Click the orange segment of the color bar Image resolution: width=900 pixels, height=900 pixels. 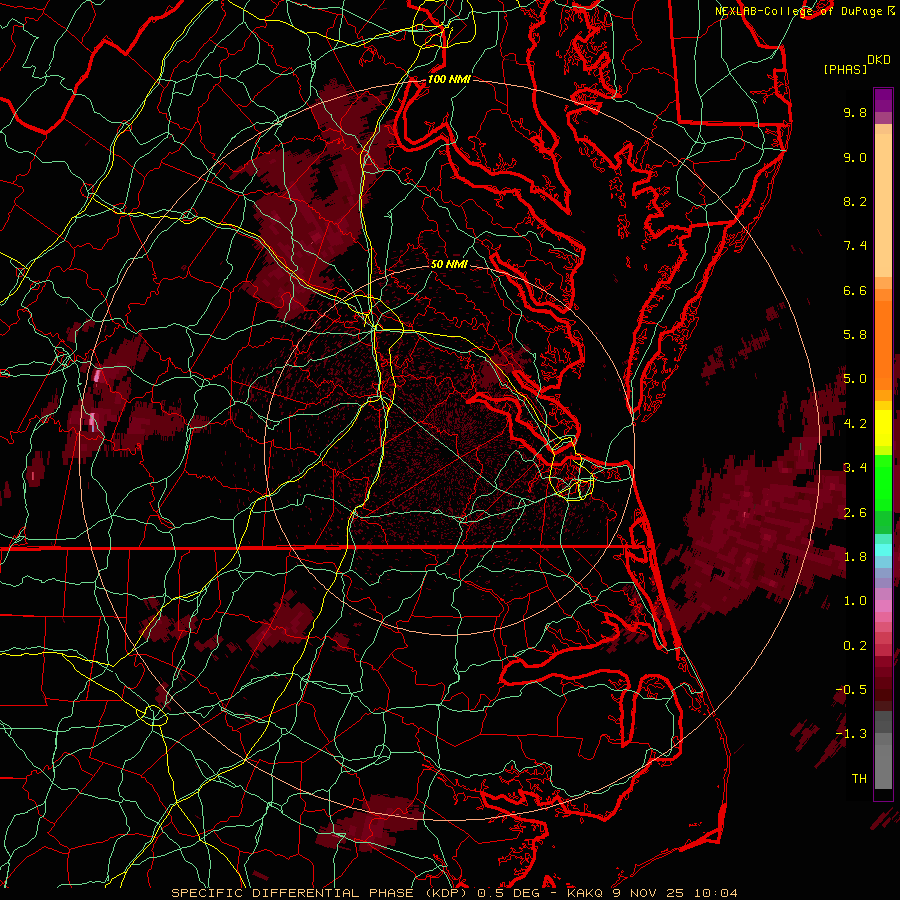tap(883, 339)
